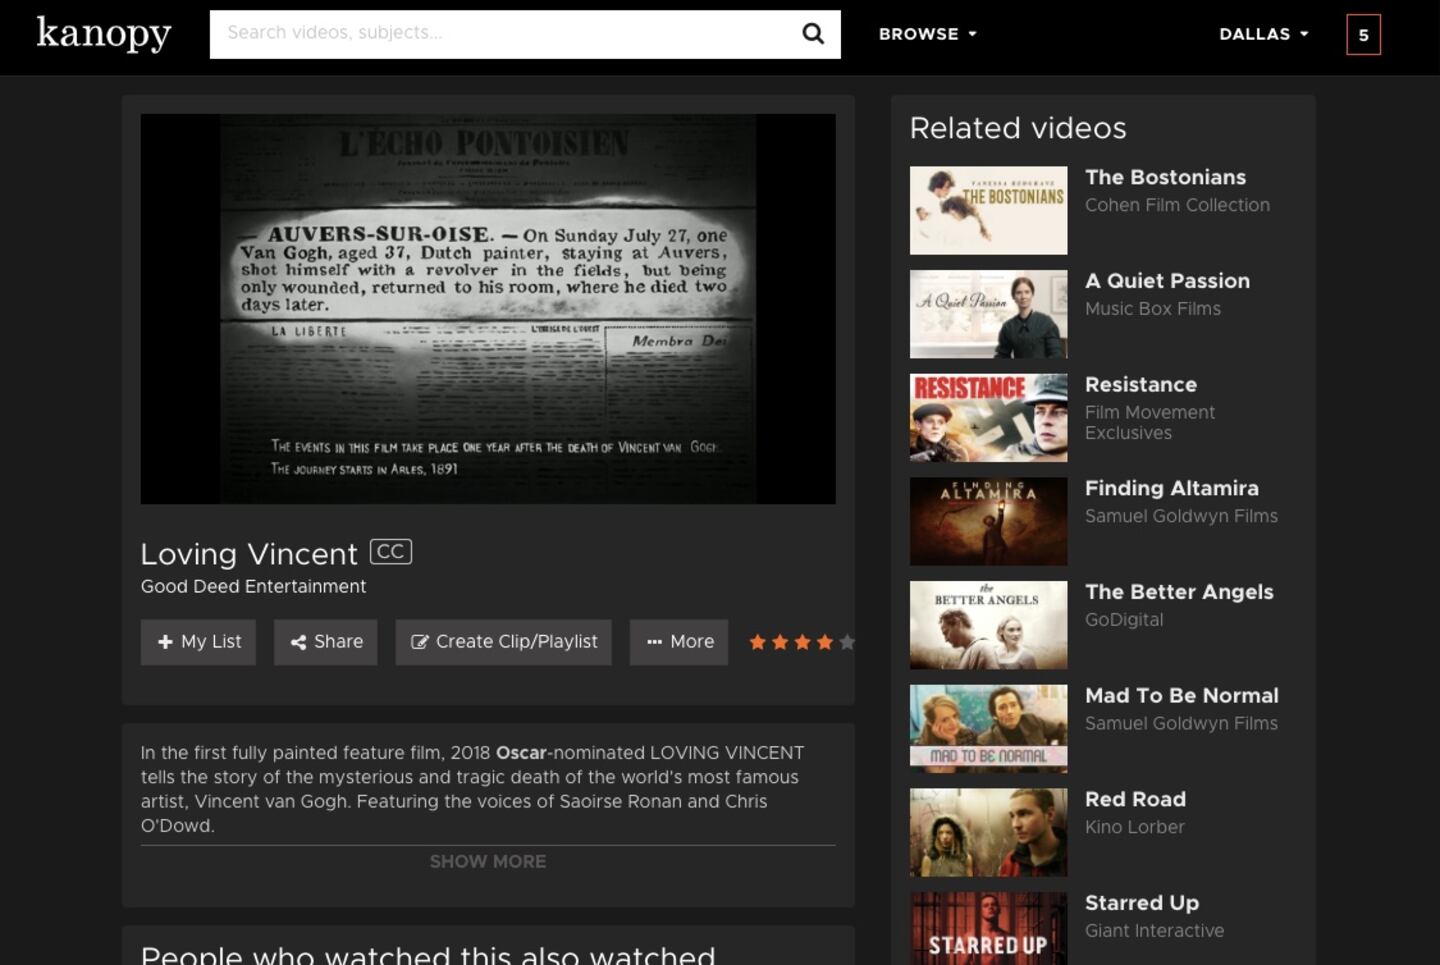Open the Dallas library dropdown
This screenshot has width=1440, height=965.
(1263, 34)
